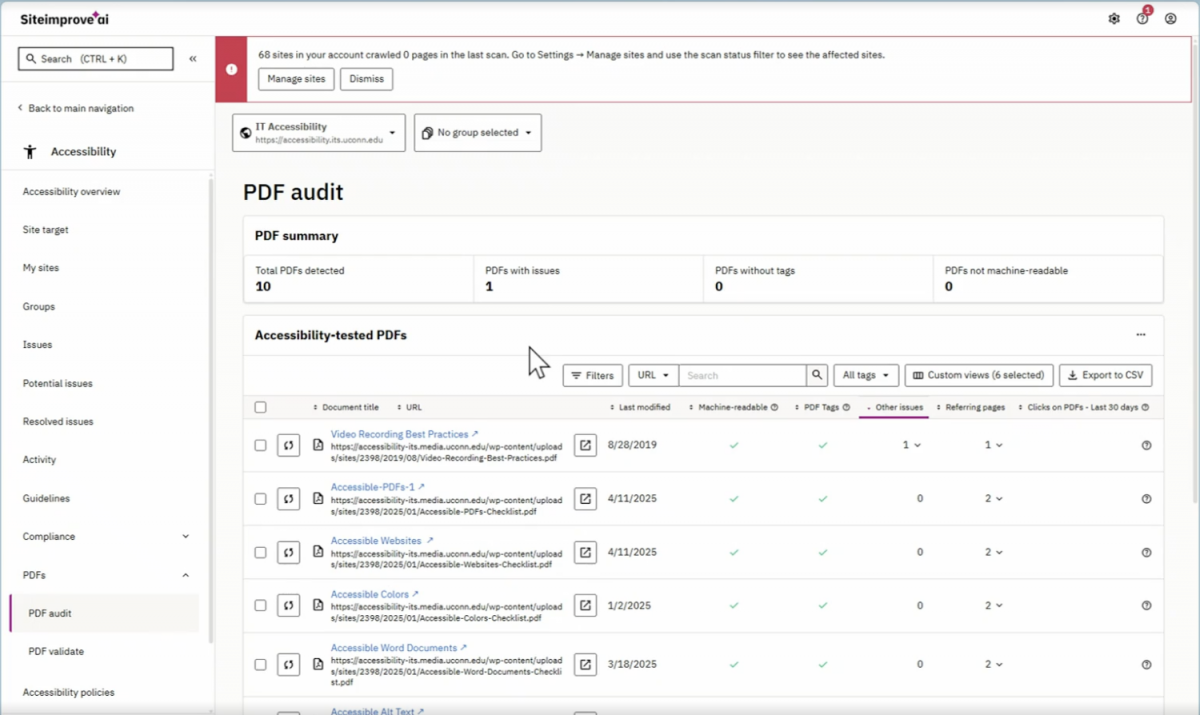1200x715 pixels.
Task: Open Site target in sidebar
Action: tap(46, 230)
